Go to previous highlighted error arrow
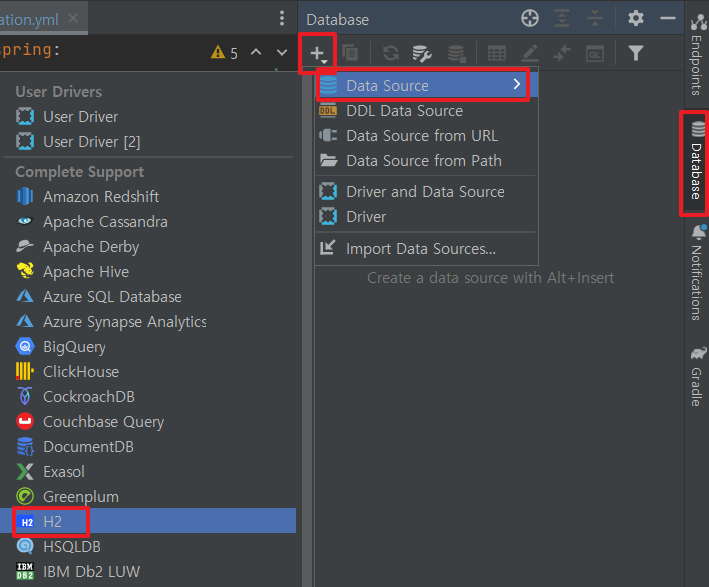The width and height of the screenshot is (709, 587). 256,52
